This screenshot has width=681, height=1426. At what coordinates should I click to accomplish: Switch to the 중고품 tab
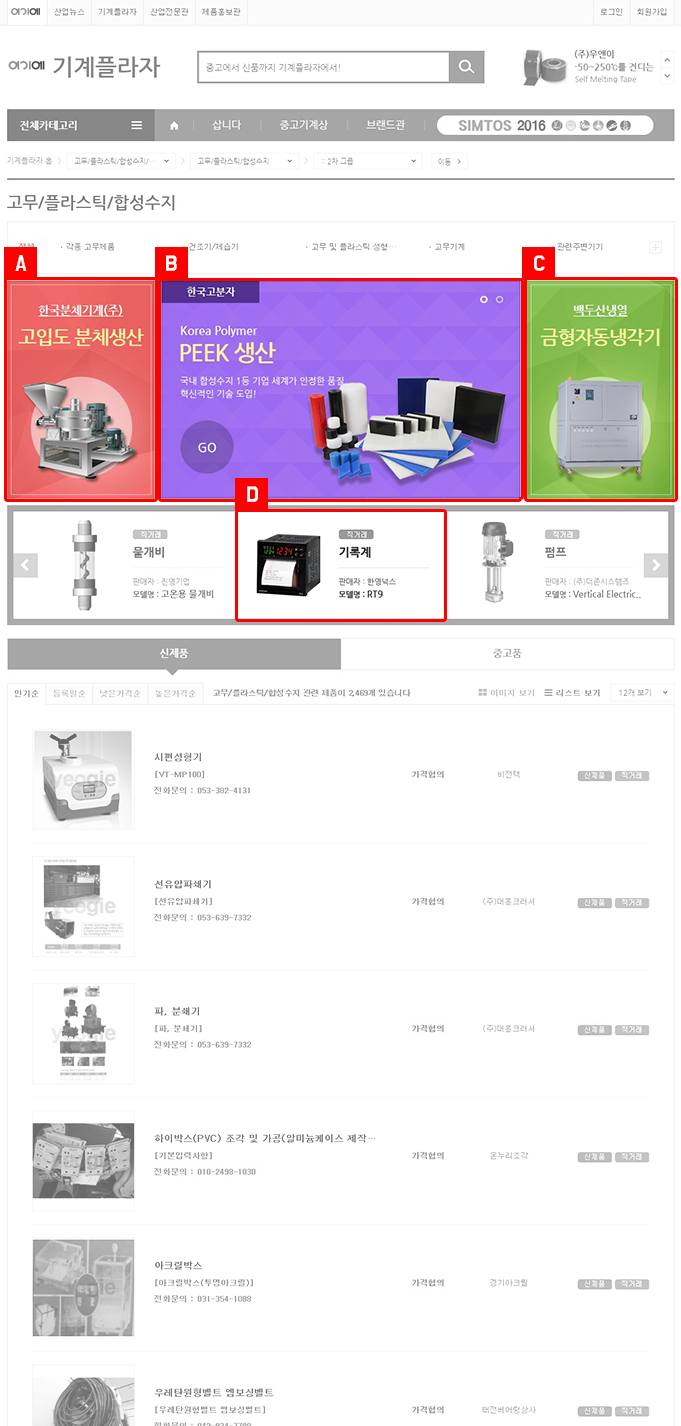pyautogui.click(x=507, y=653)
